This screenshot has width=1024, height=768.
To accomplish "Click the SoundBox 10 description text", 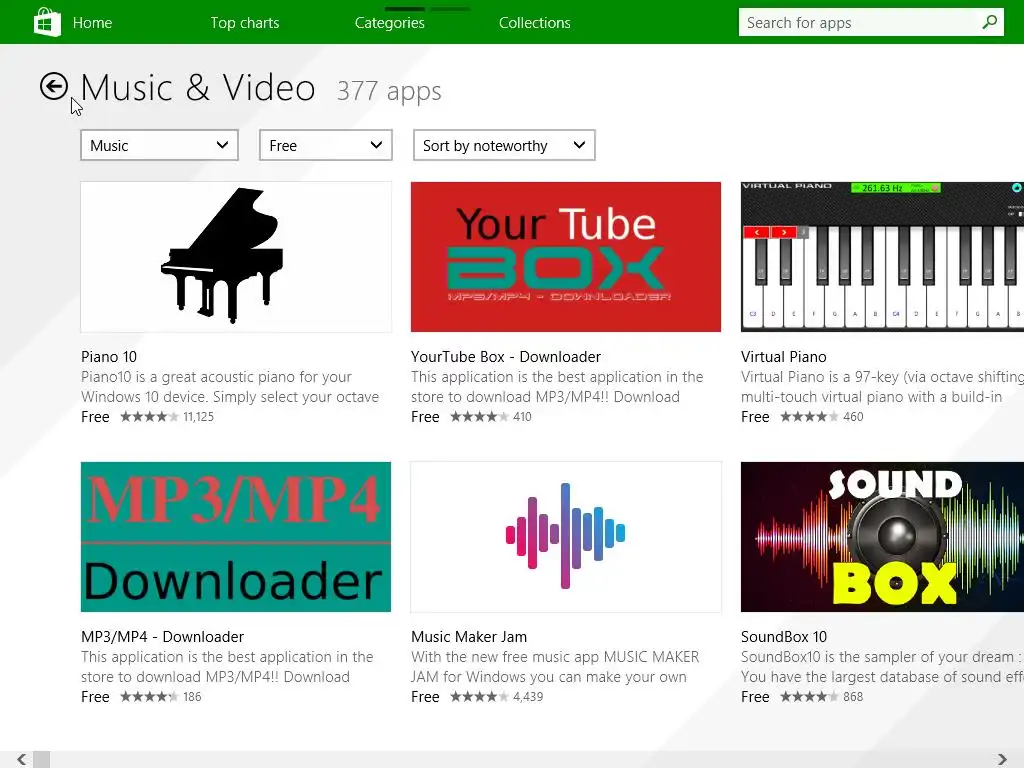I will click(x=882, y=667).
